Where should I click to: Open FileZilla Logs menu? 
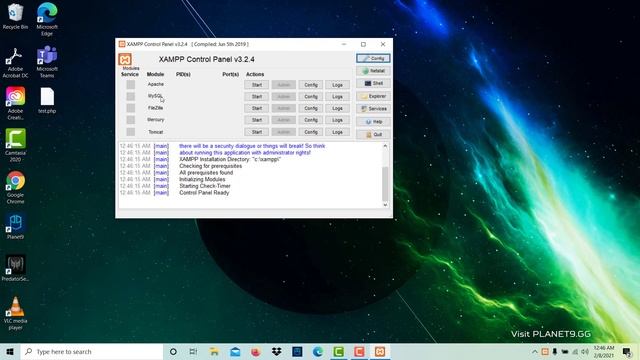tap(338, 109)
